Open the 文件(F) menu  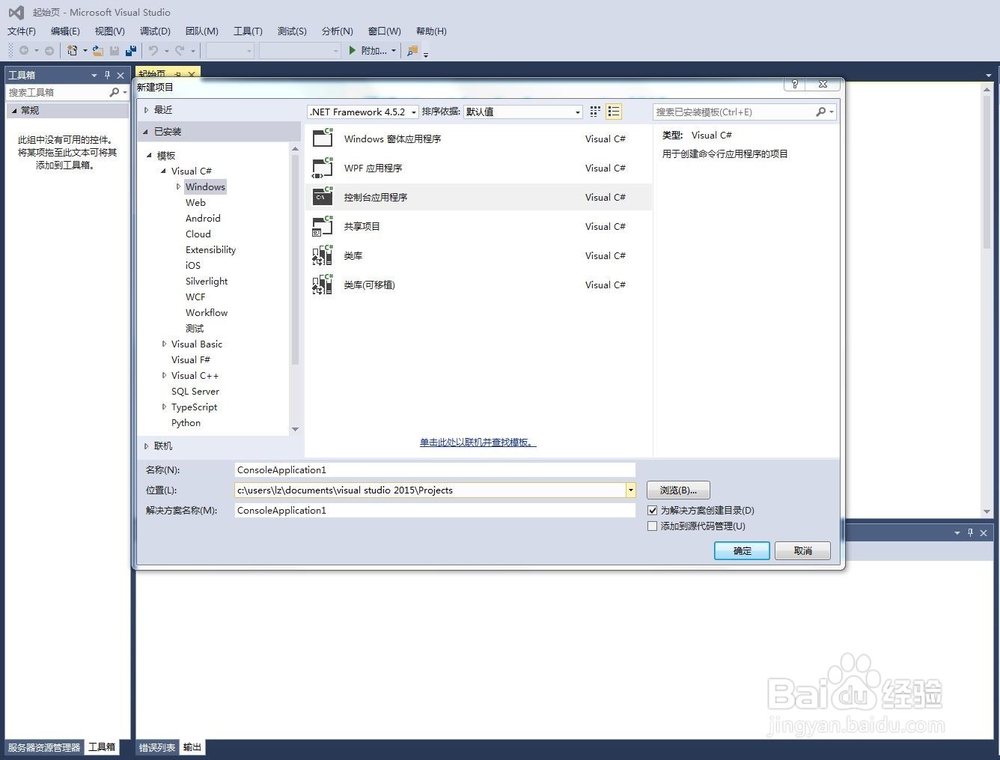pyautogui.click(x=22, y=31)
